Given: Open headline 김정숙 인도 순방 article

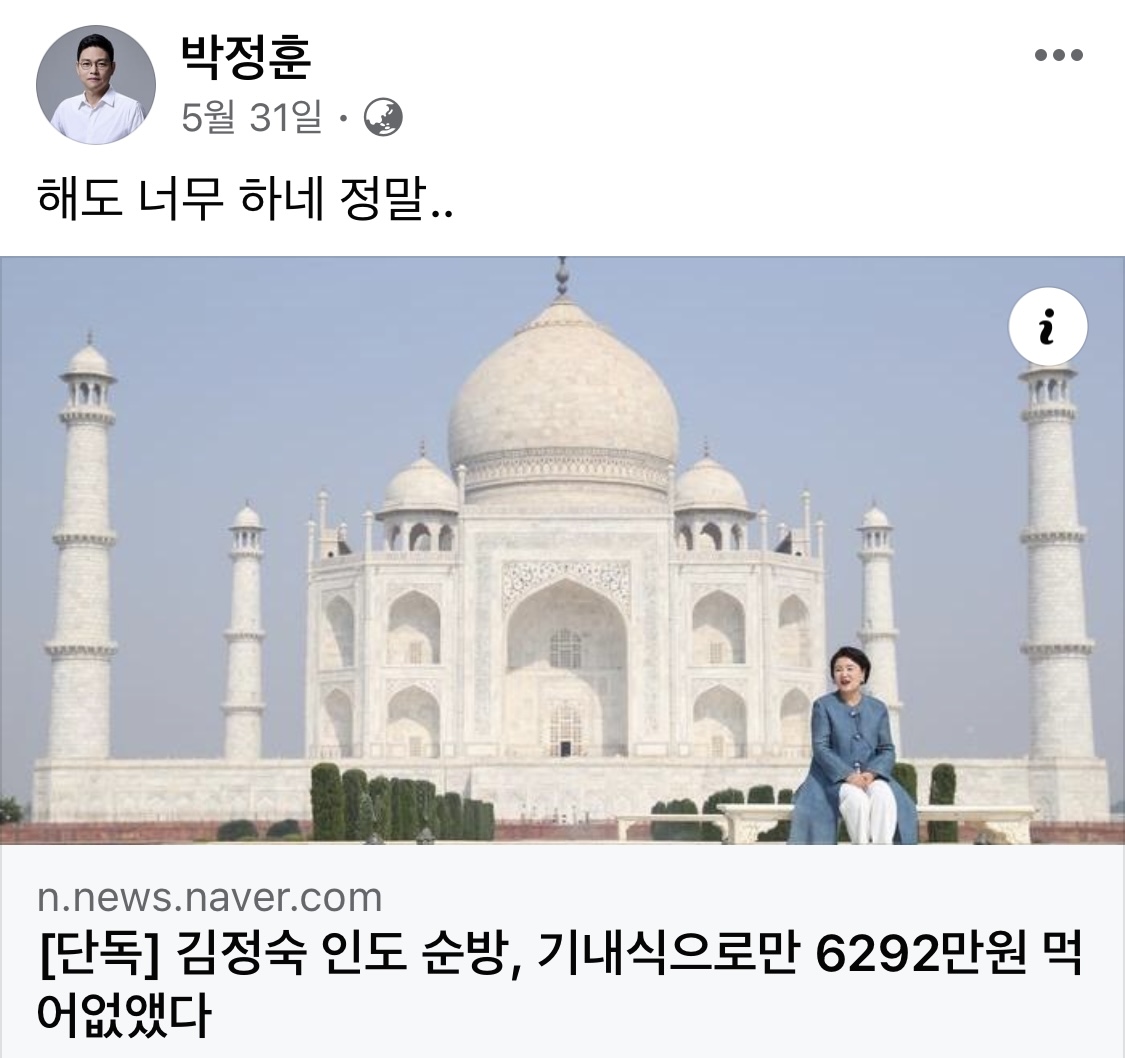Looking at the screenshot, I should pyautogui.click(x=560, y=984).
